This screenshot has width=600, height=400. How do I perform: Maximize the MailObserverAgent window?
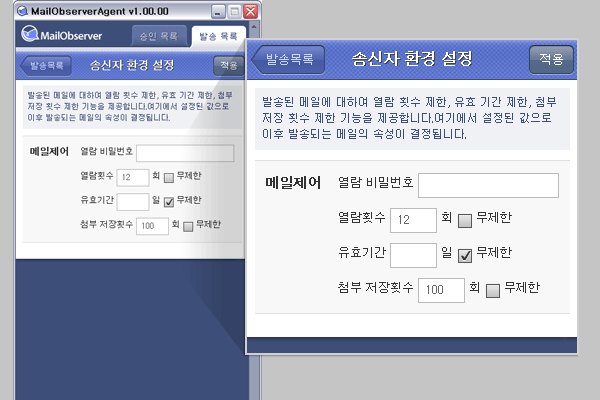click(234, 11)
